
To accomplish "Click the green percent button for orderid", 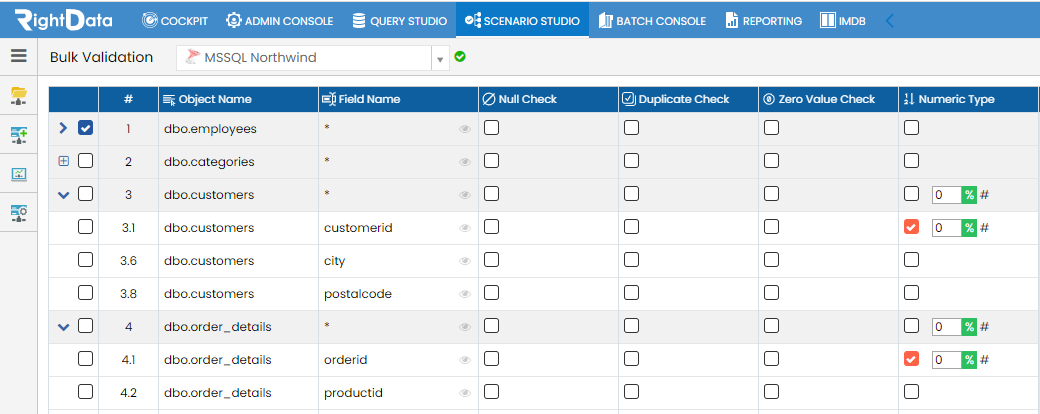I will (970, 360).
